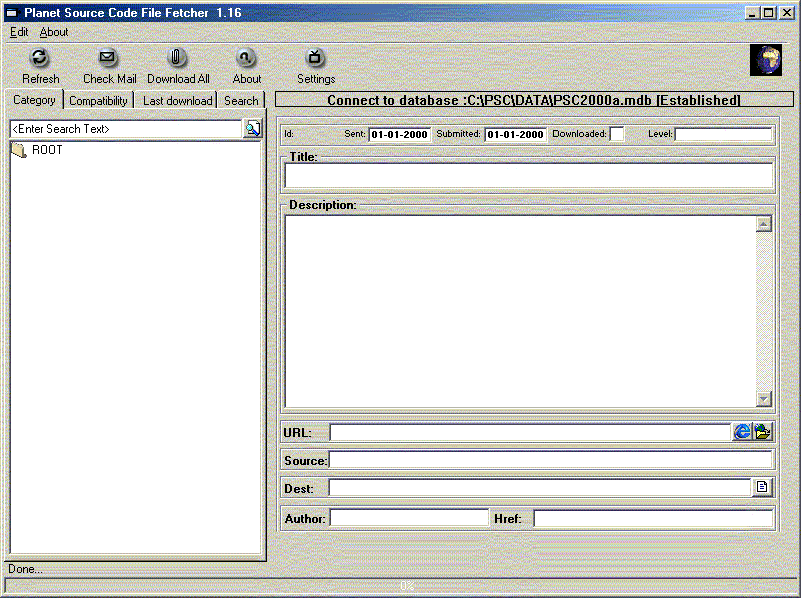Click Description scrollbar down arrow
801x598 pixels.
764,399
